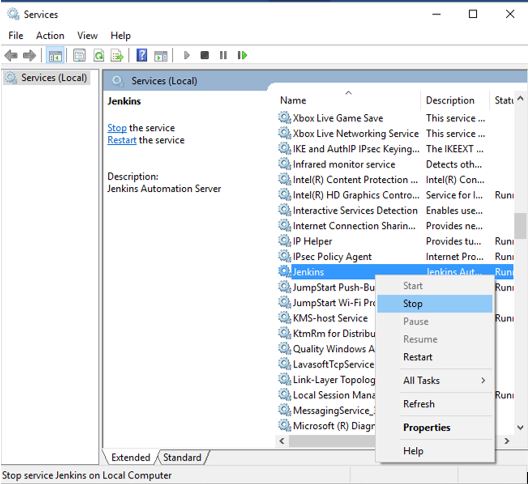Viewport: 532px width, 484px height.
Task: Choose Restart in the context menu
Action: click(x=435, y=357)
